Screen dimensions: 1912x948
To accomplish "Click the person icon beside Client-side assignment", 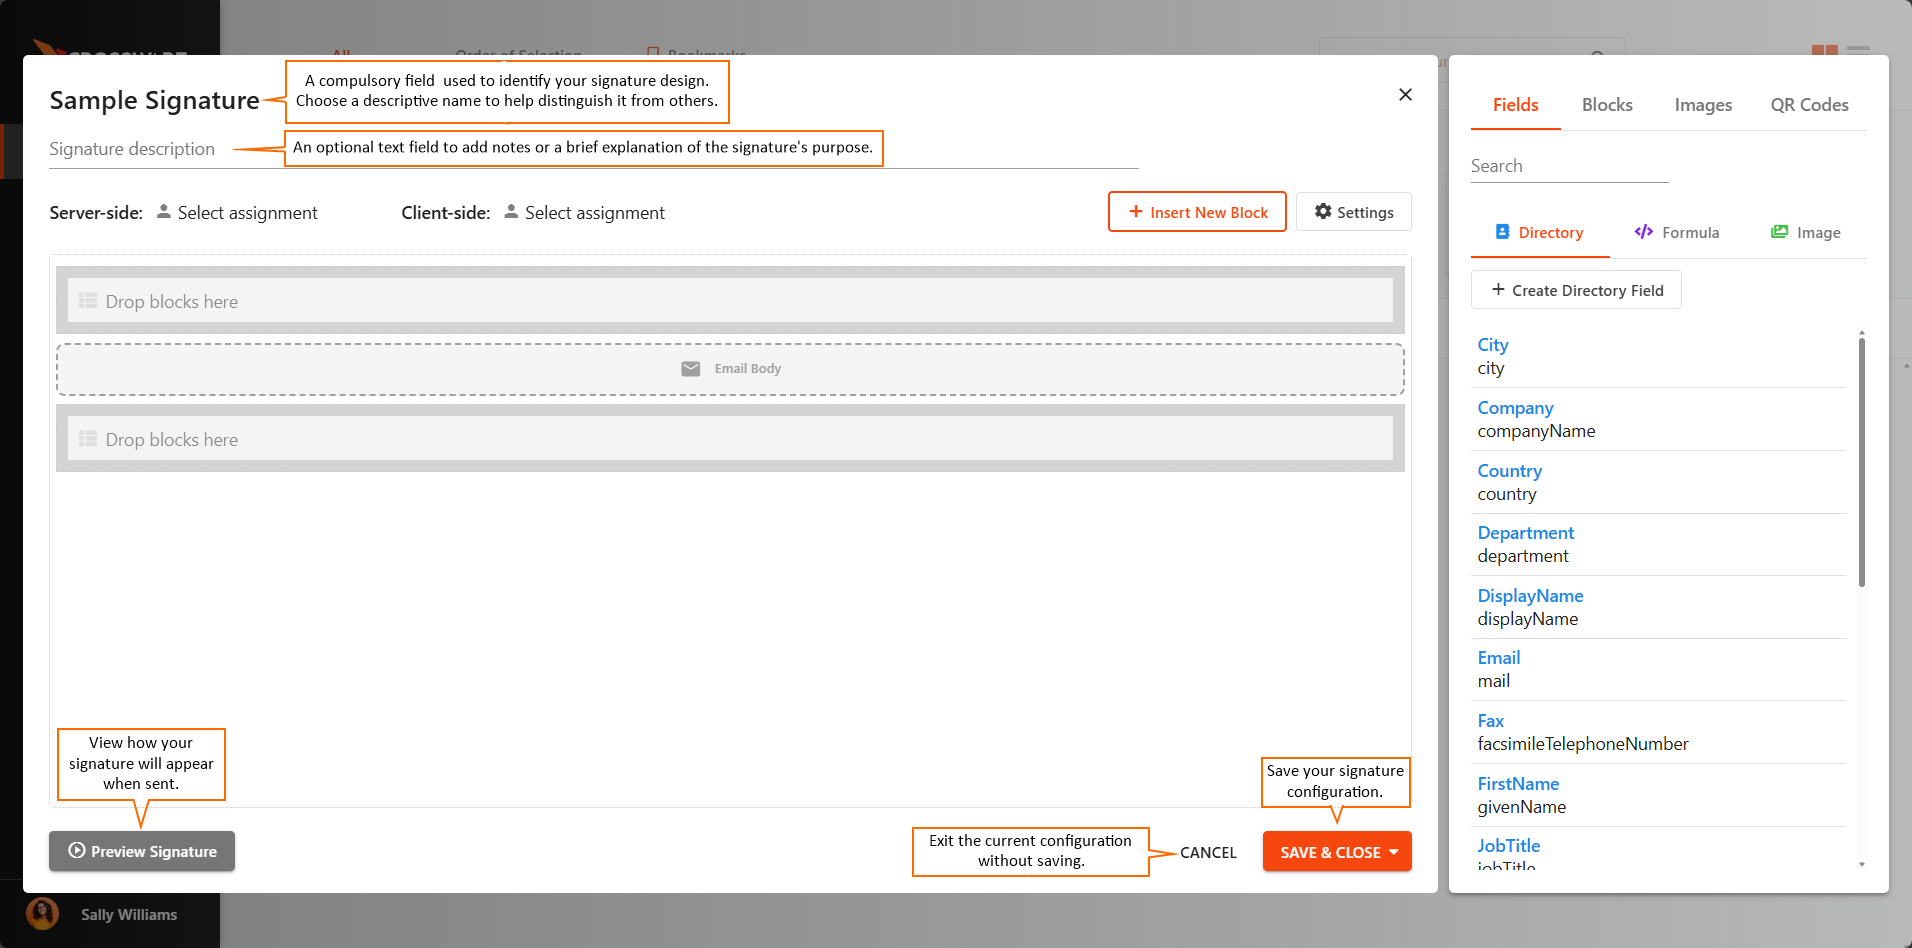I will click(511, 211).
